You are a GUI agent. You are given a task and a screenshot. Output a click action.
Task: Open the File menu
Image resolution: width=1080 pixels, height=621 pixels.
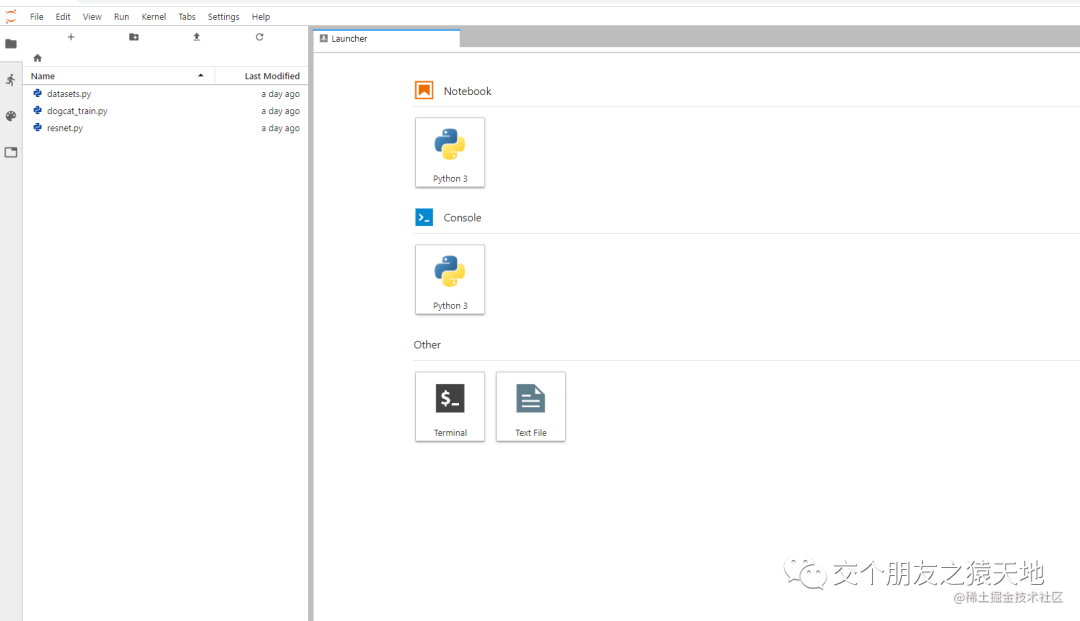point(37,17)
